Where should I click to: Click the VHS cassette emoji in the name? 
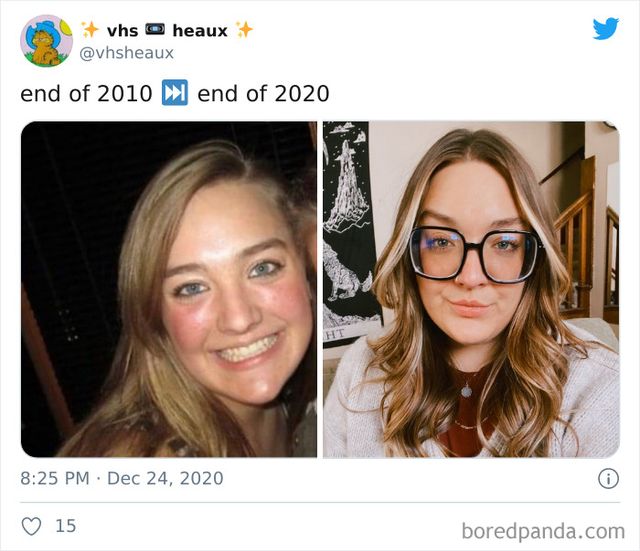[155, 31]
